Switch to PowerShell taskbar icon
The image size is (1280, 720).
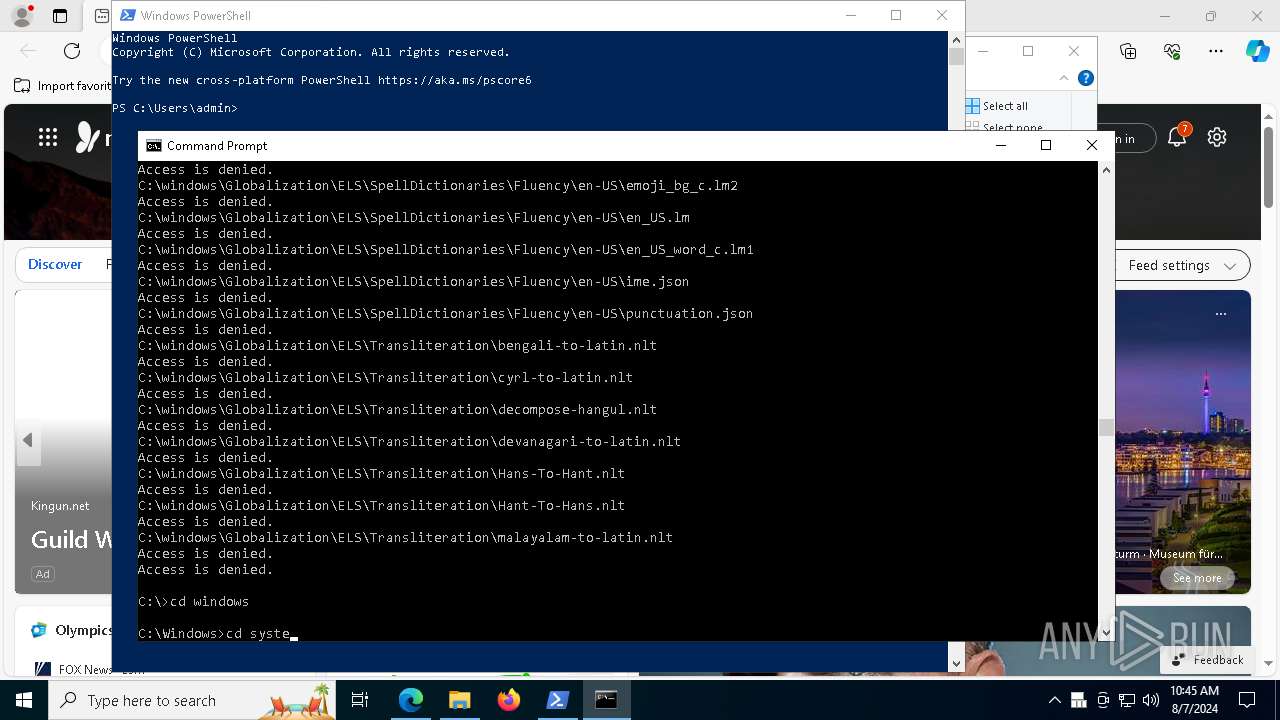click(x=558, y=700)
